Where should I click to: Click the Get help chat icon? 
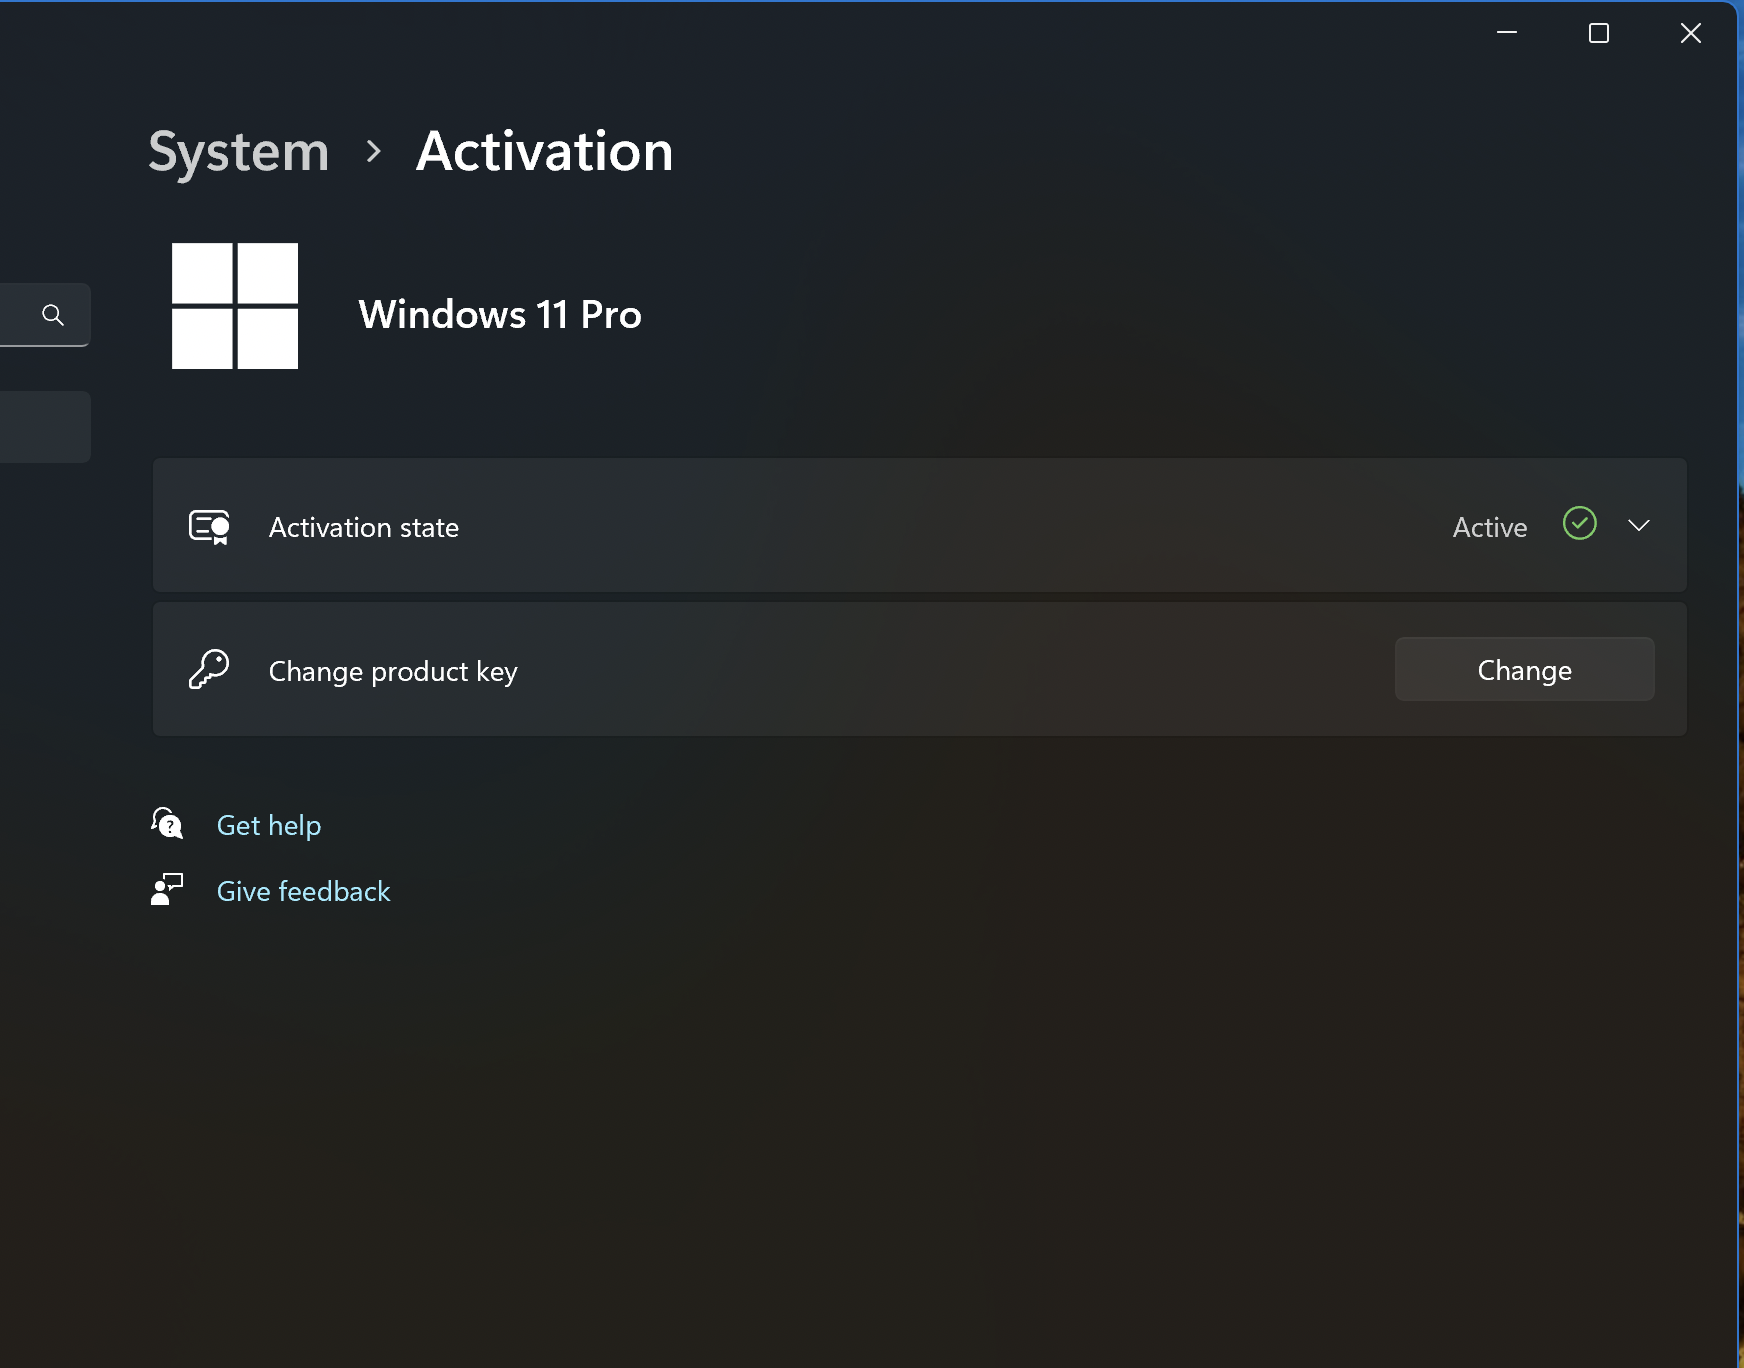click(167, 823)
